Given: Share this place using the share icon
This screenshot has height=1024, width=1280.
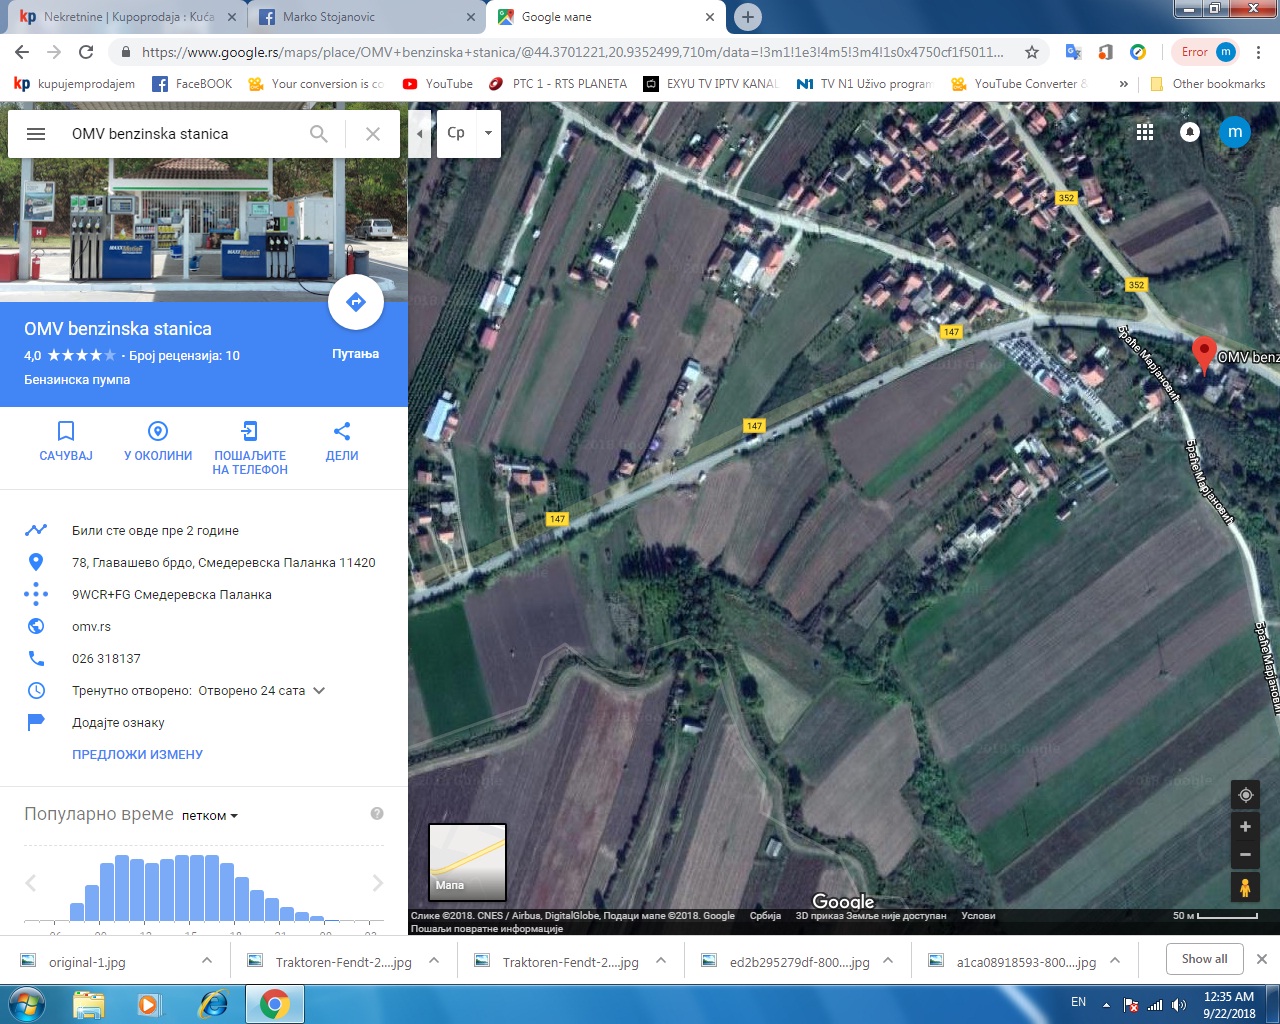Looking at the screenshot, I should (x=342, y=432).
